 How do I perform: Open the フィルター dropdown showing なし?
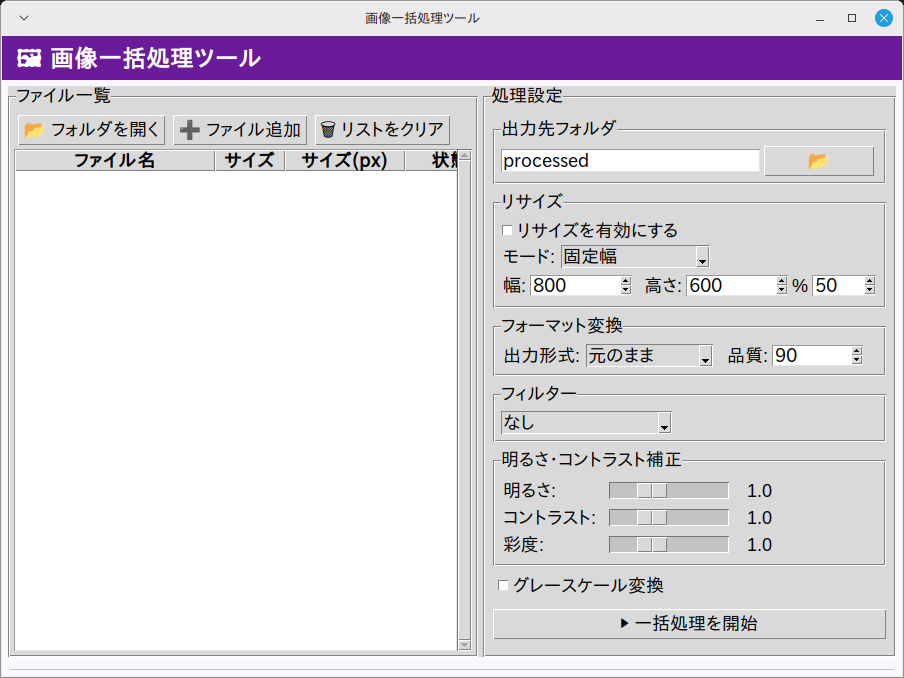[586, 423]
